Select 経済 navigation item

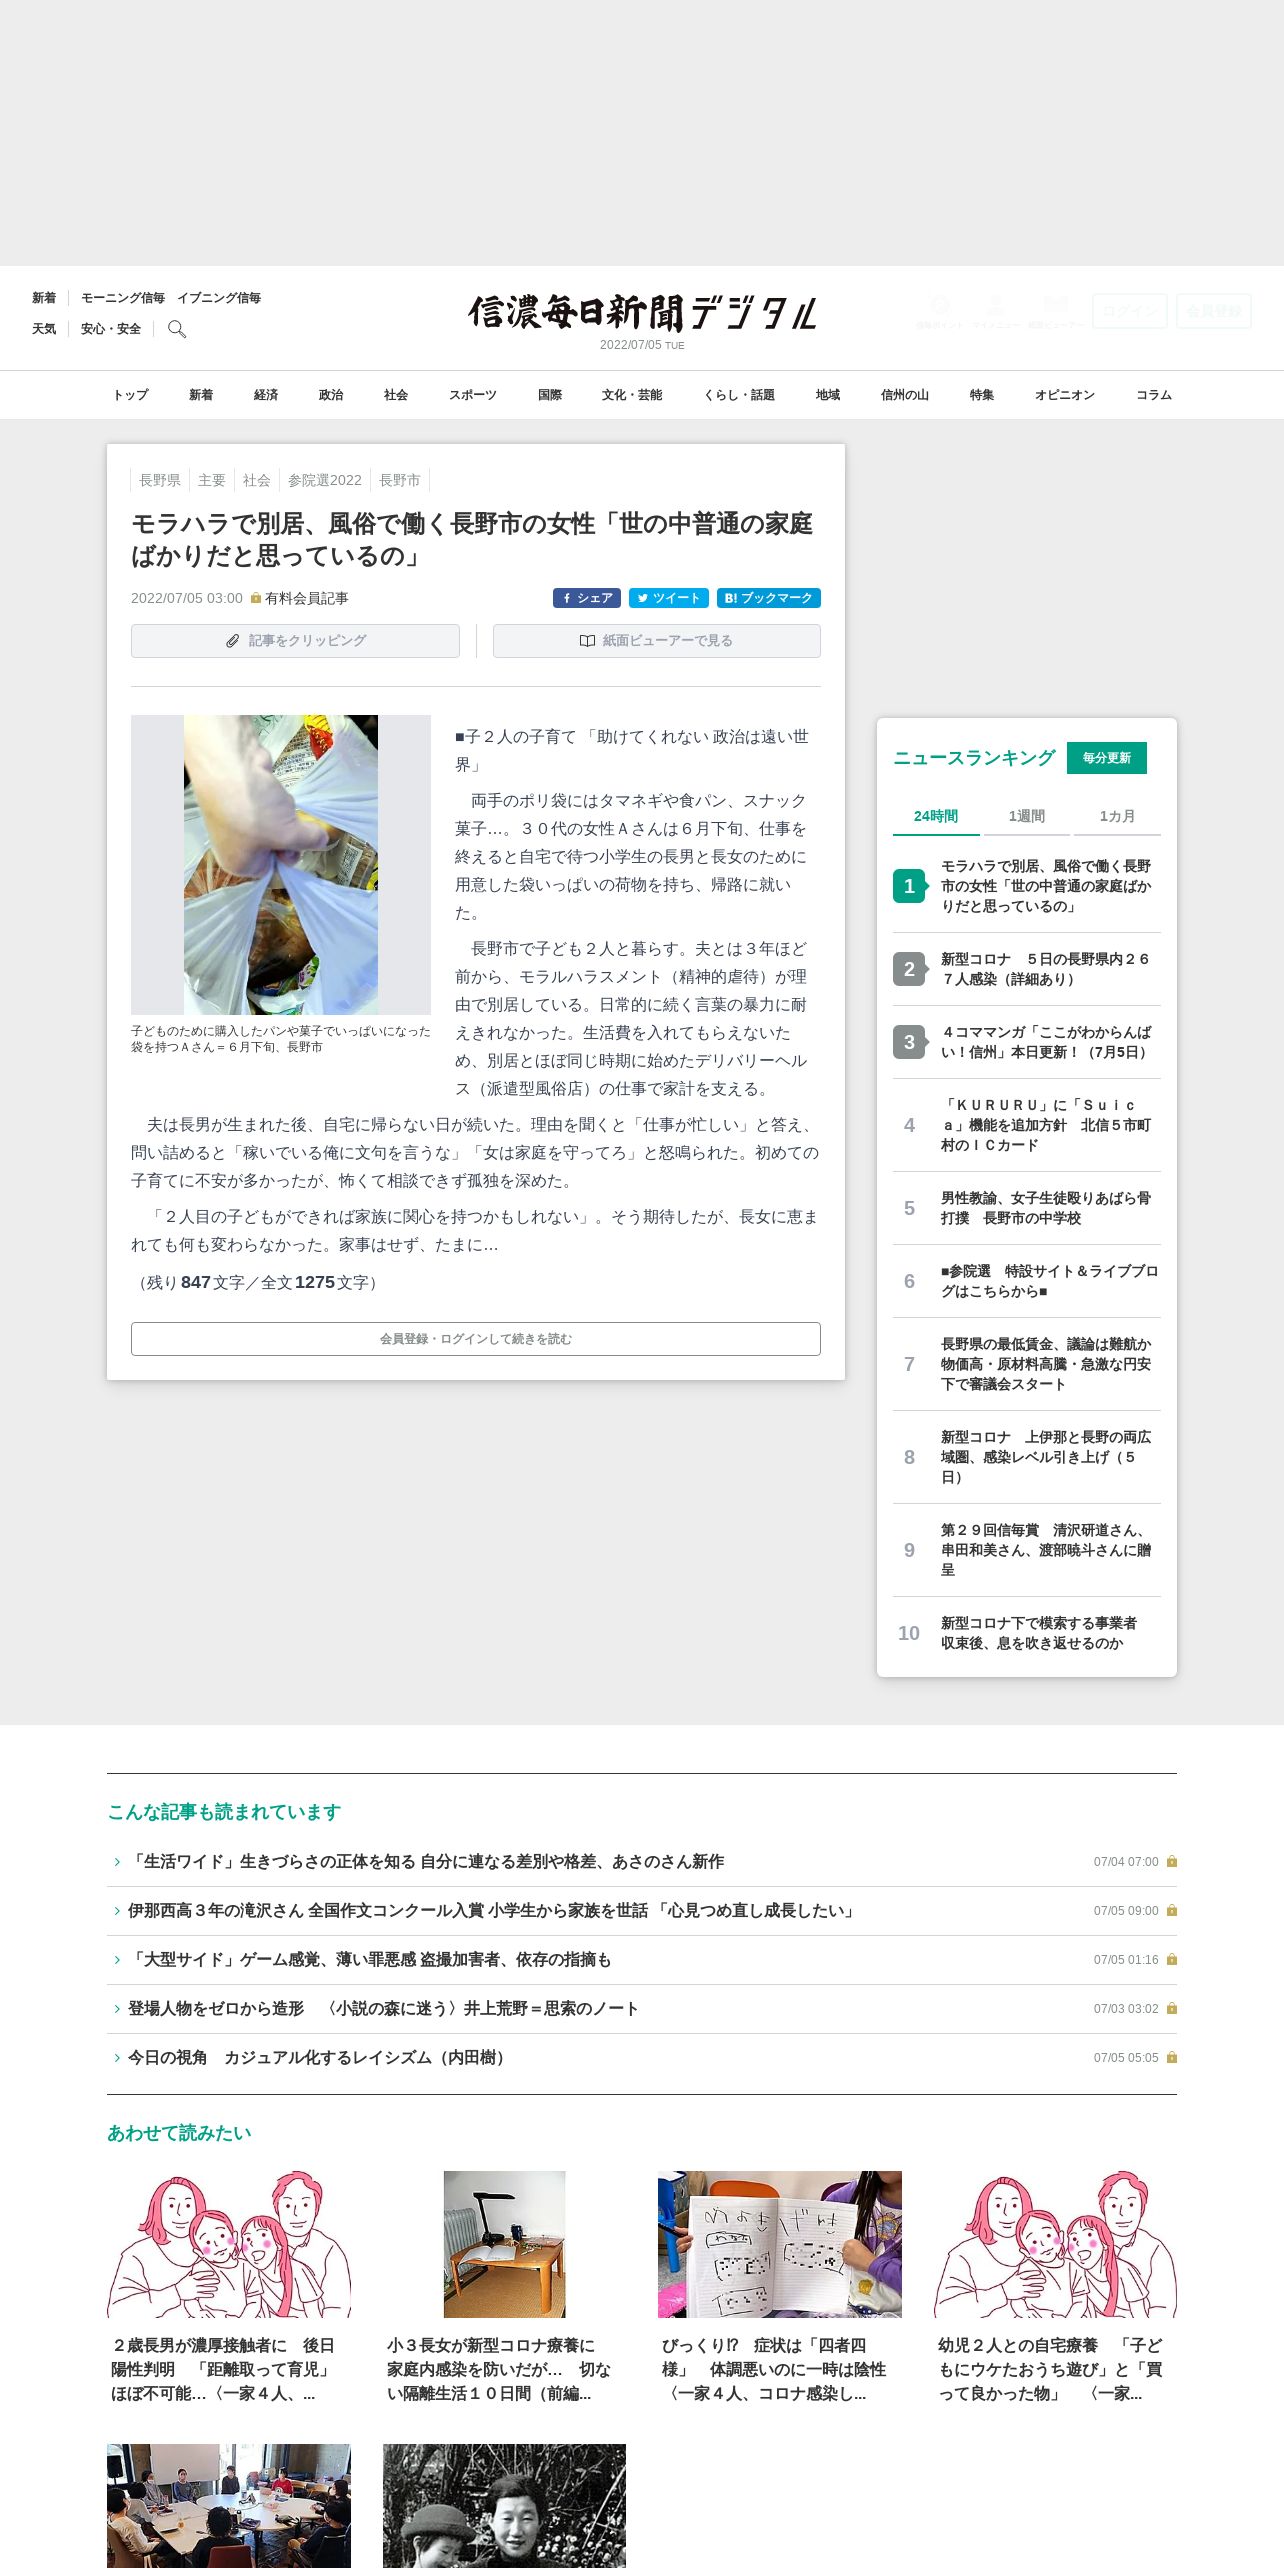tap(266, 395)
